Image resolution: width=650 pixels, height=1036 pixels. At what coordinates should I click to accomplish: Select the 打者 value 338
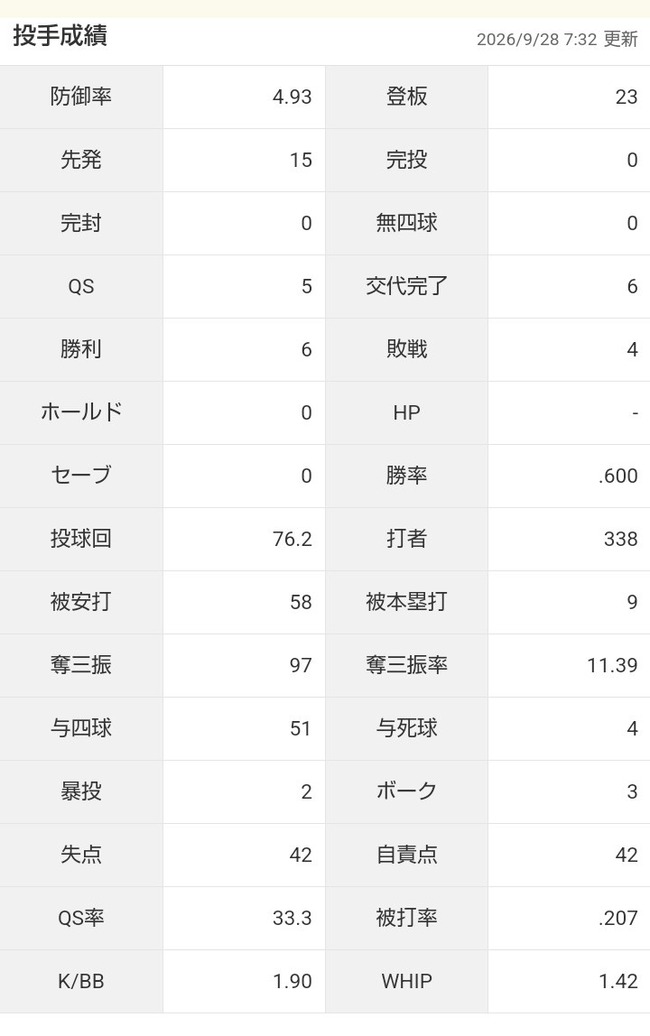(x=620, y=538)
